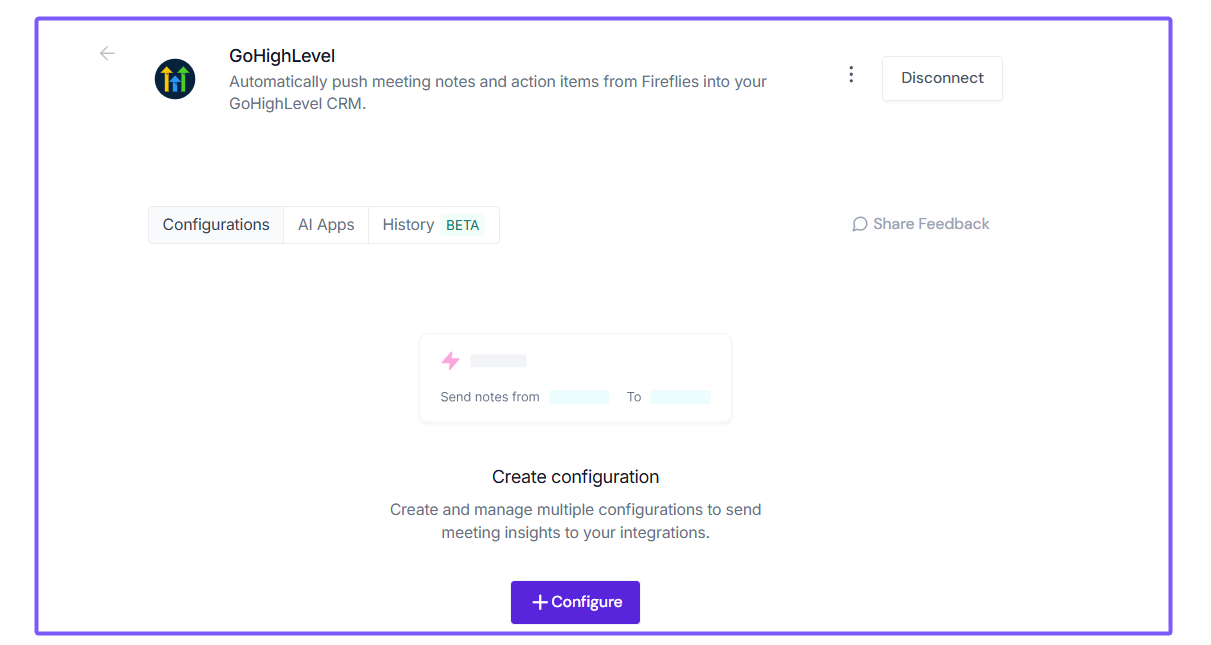Select the History tab
1211x645 pixels.
click(408, 225)
